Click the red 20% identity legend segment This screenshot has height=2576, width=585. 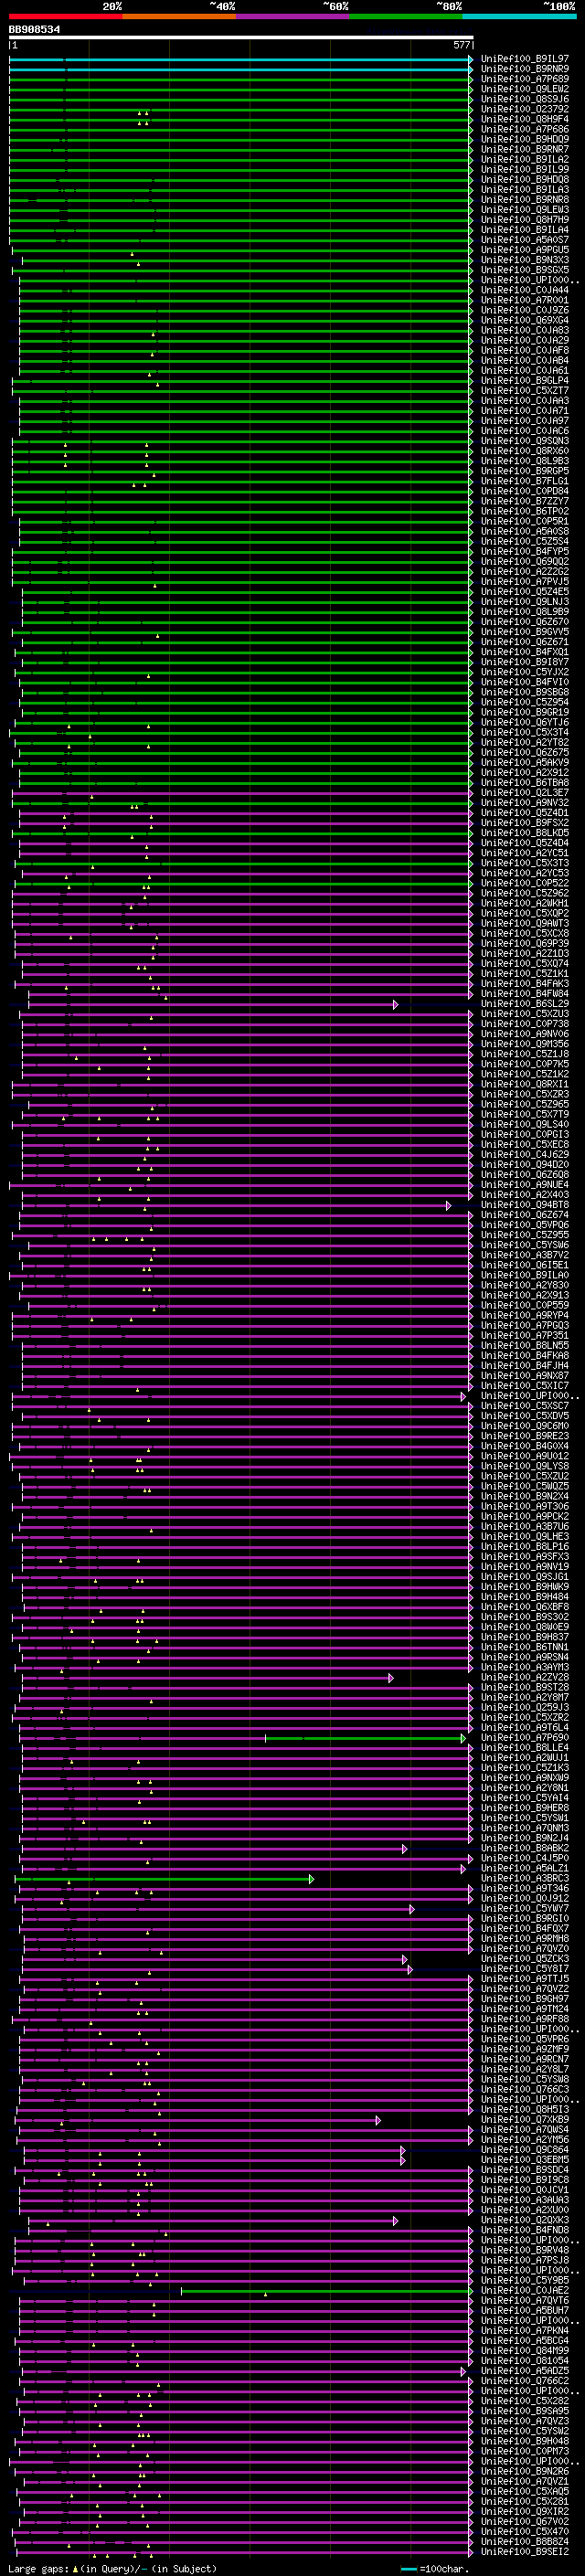[66, 17]
